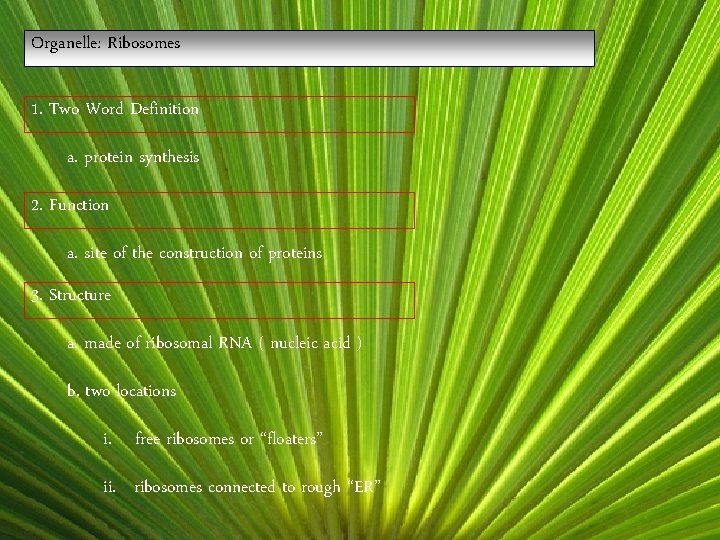Click the "Organelle: Ribosomes" title box
The width and height of the screenshot is (720, 540).
tap(309, 49)
